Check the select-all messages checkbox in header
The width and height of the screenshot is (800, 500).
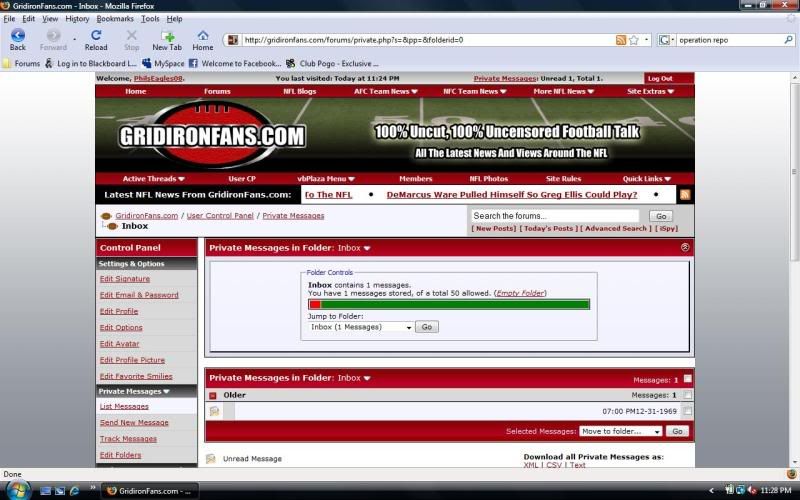pyautogui.click(x=687, y=379)
